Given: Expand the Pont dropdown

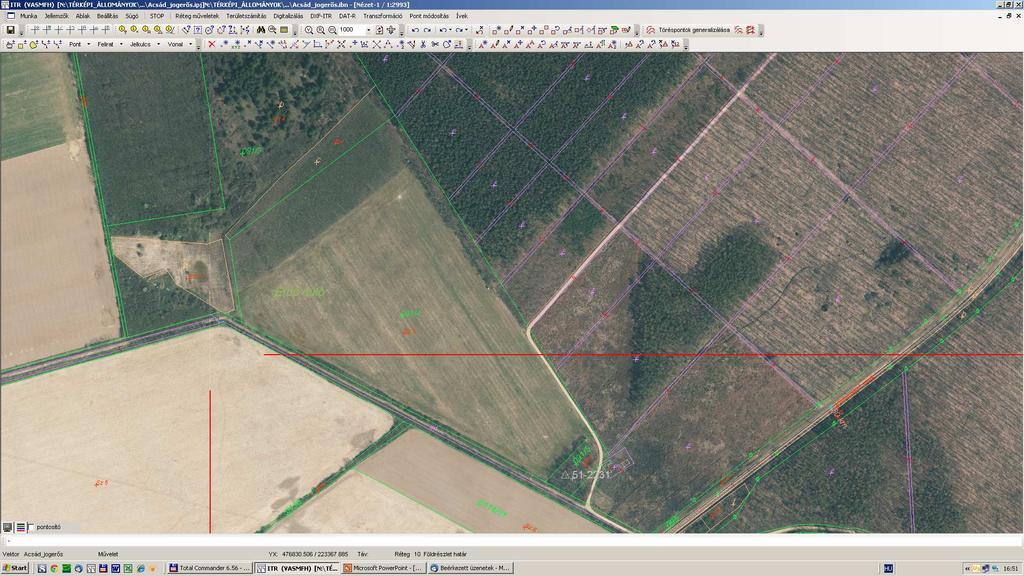Looking at the screenshot, I should click(89, 44).
